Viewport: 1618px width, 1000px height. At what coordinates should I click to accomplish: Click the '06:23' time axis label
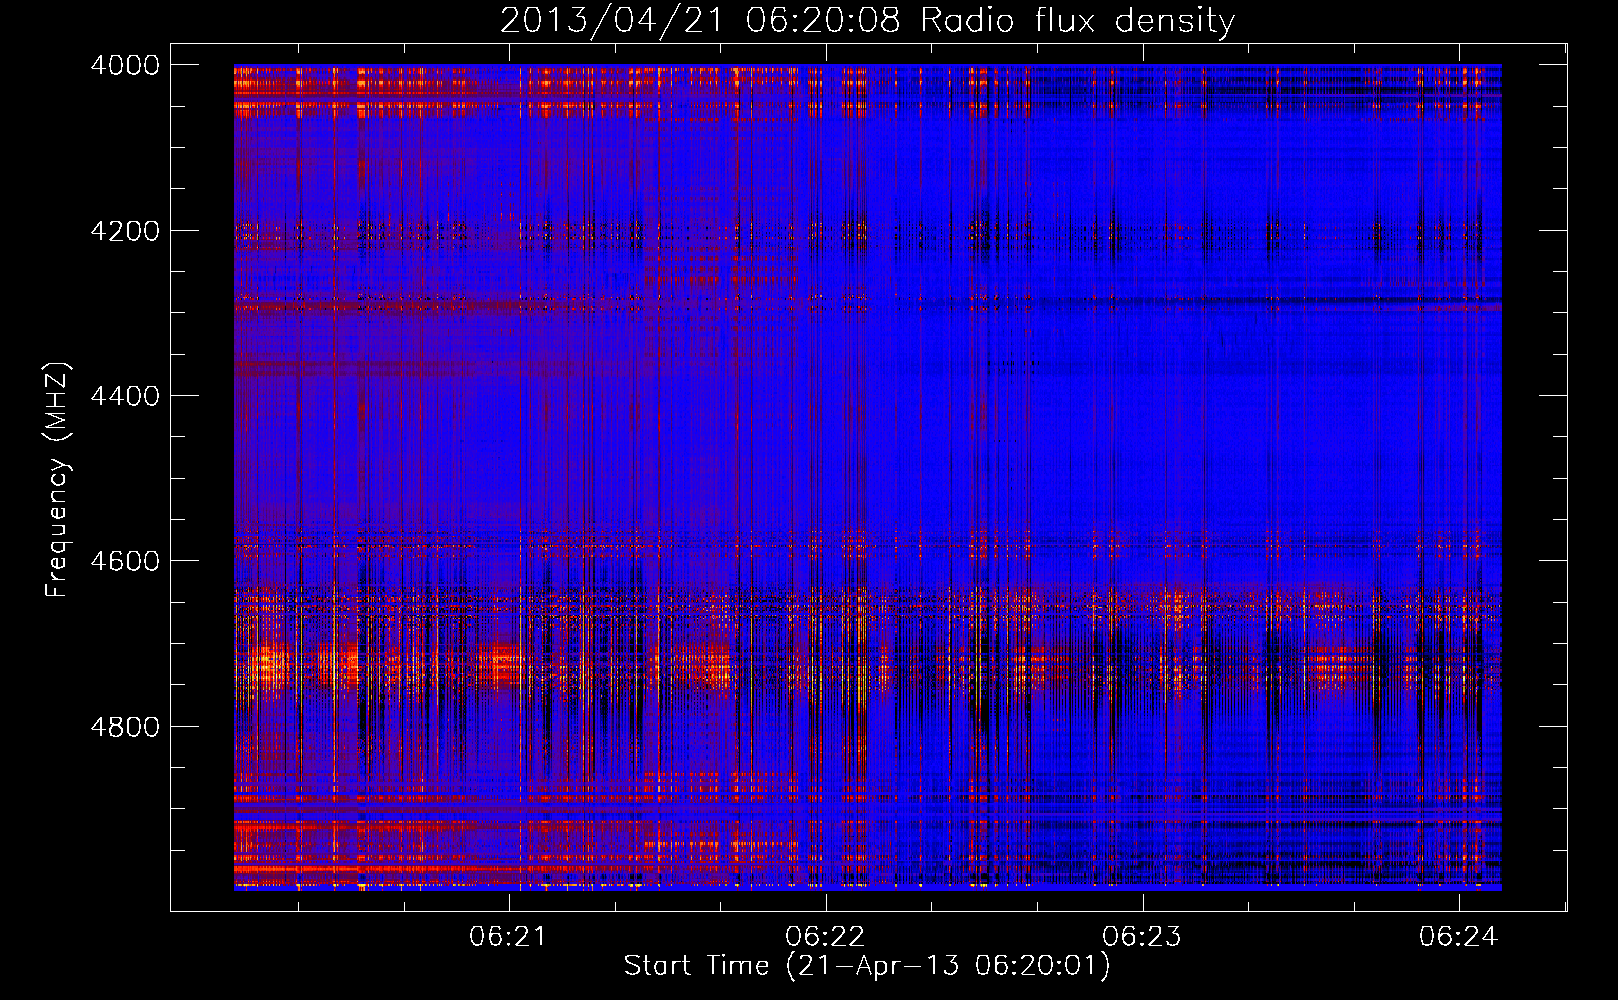(x=1142, y=937)
